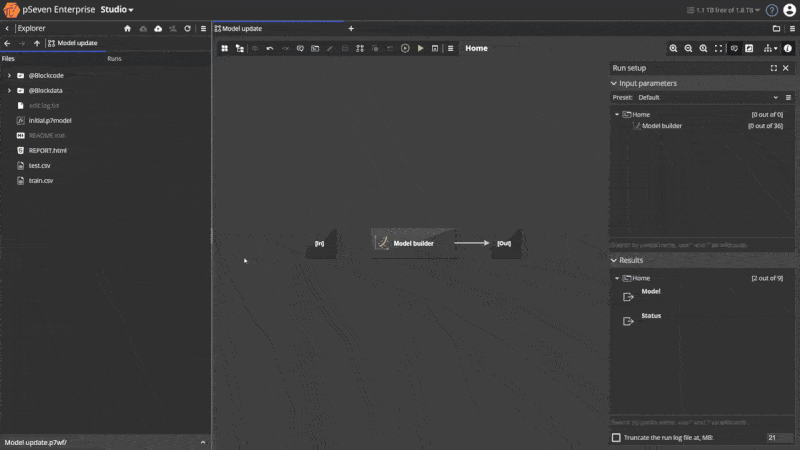Open the workflow toolbar hamburger menu

(x=451, y=48)
